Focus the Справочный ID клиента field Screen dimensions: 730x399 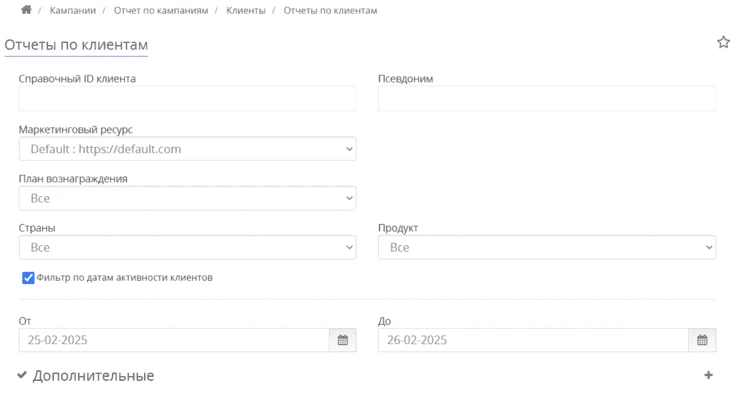tap(188, 98)
